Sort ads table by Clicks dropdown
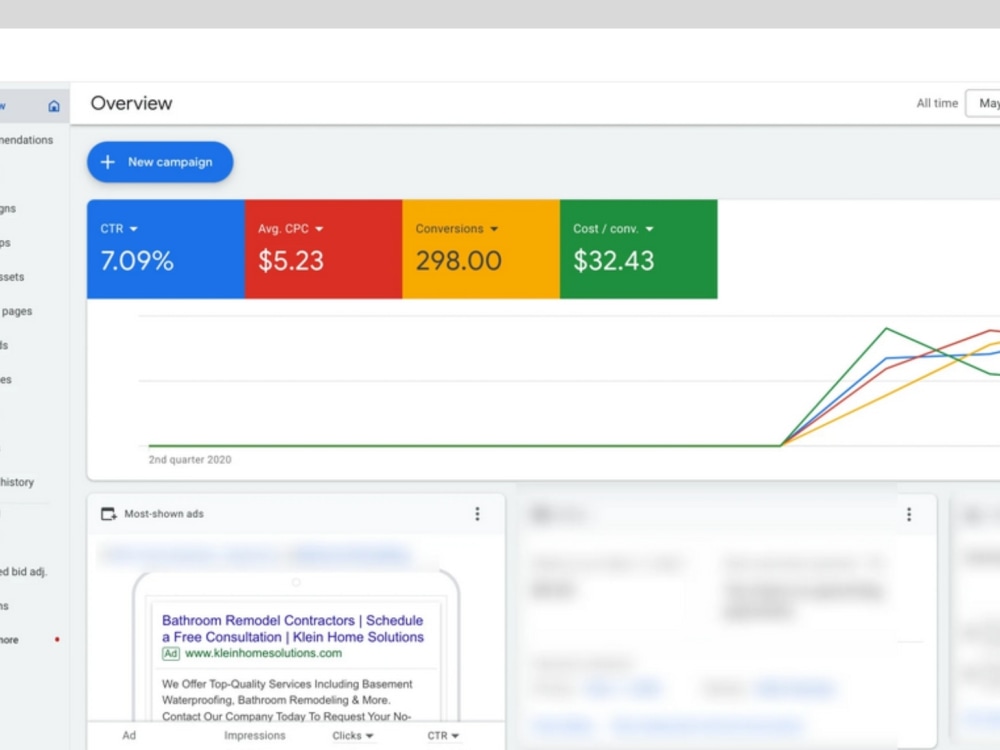 tap(353, 735)
